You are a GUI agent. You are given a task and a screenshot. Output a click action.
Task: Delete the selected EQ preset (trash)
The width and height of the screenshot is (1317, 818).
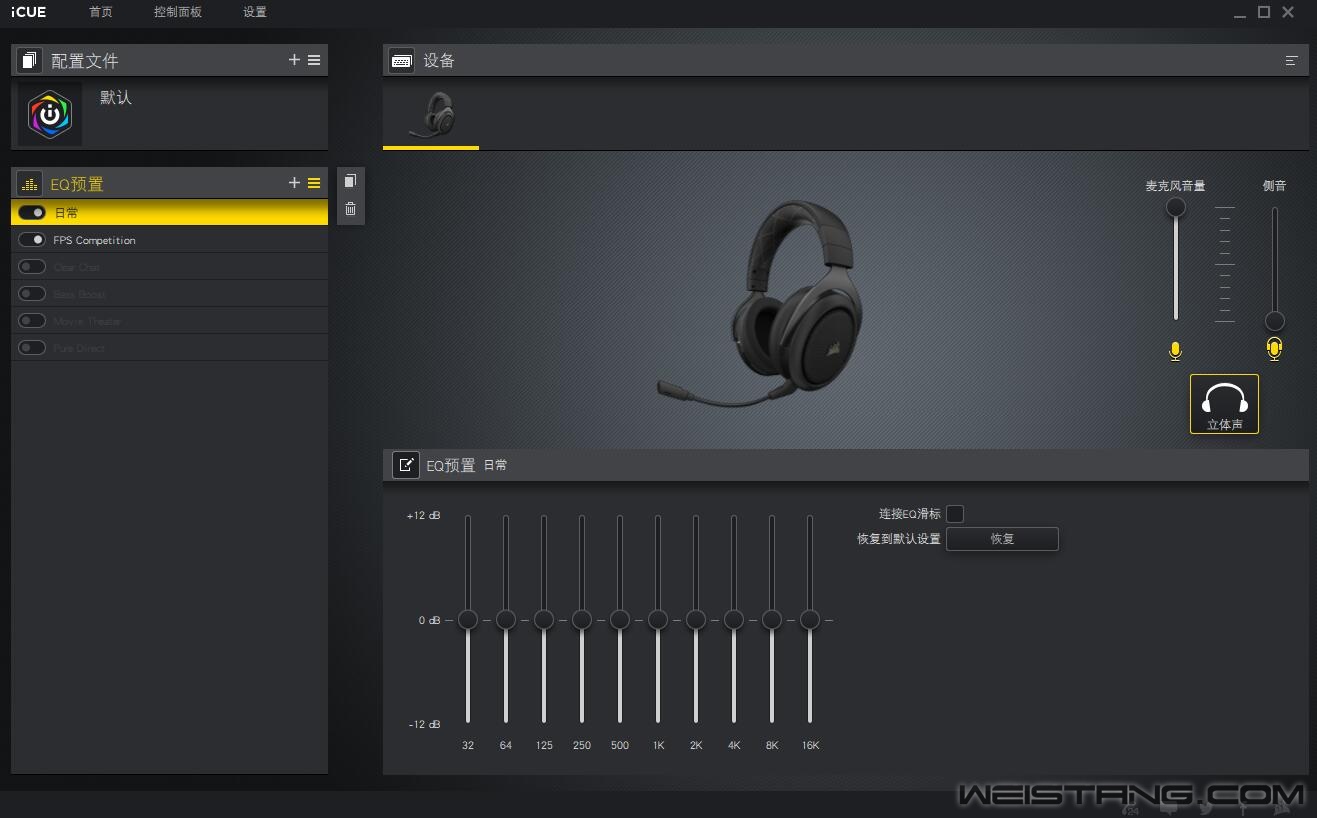(350, 208)
